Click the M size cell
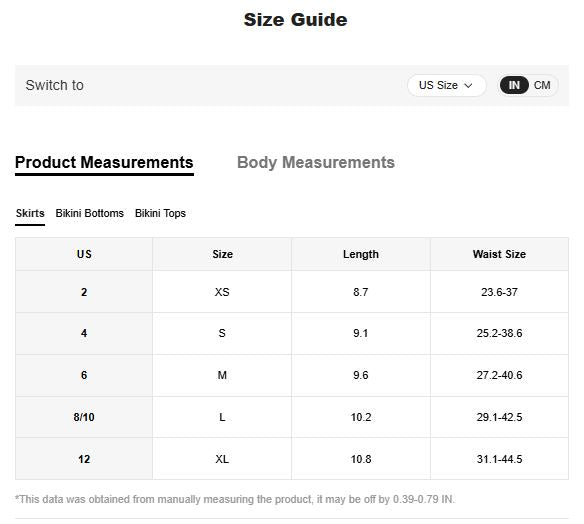 (x=222, y=375)
